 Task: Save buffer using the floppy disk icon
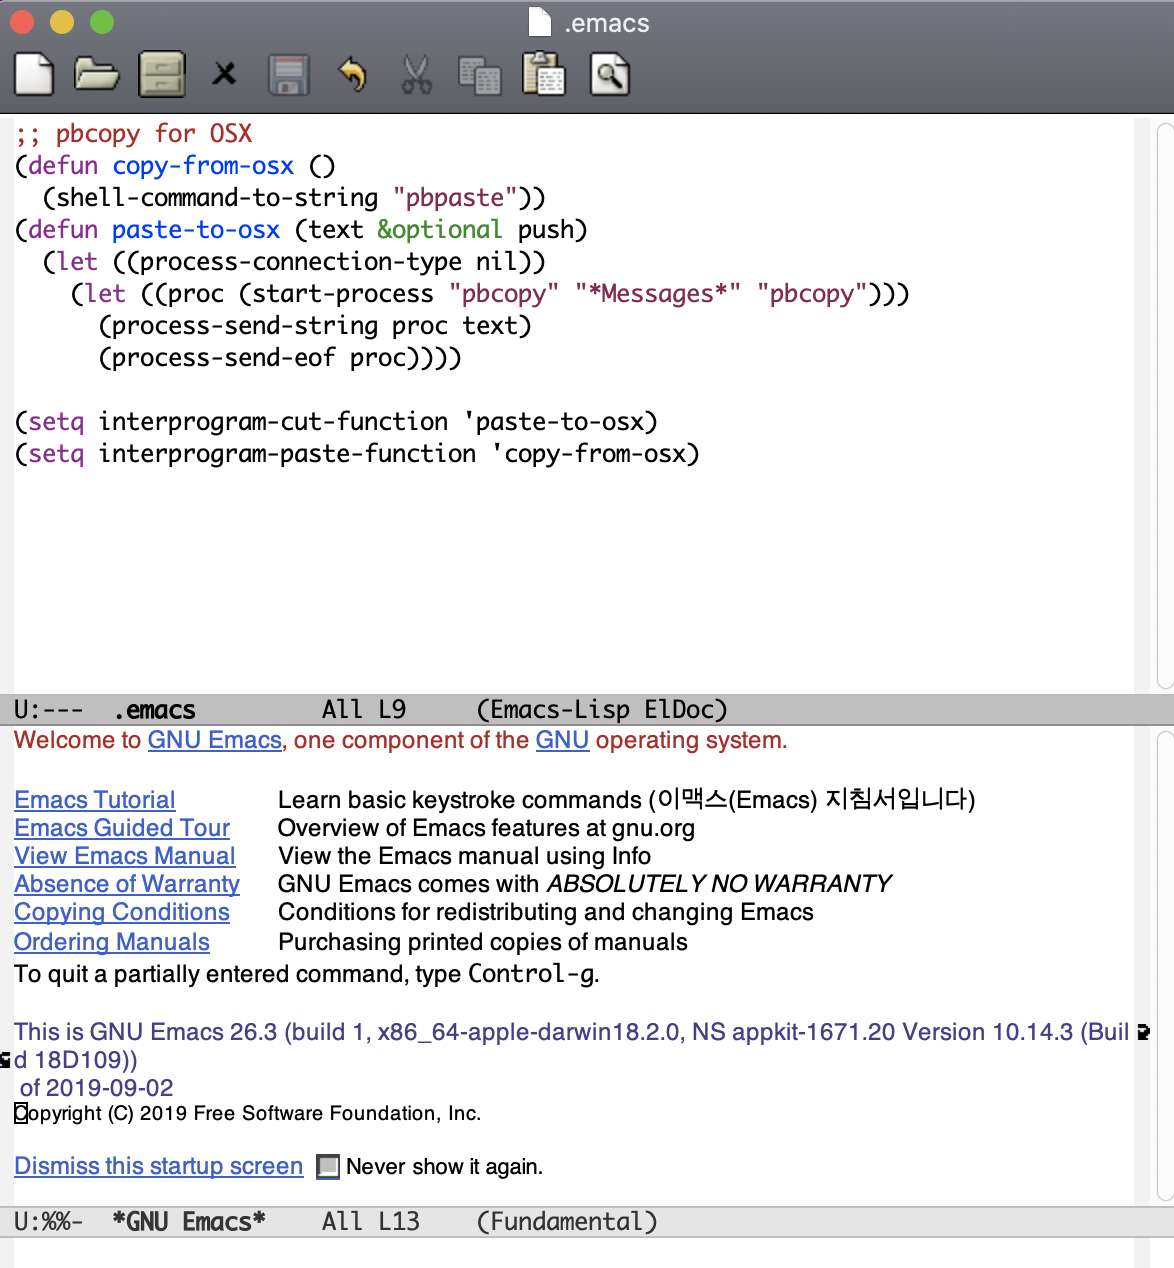pyautogui.click(x=289, y=75)
